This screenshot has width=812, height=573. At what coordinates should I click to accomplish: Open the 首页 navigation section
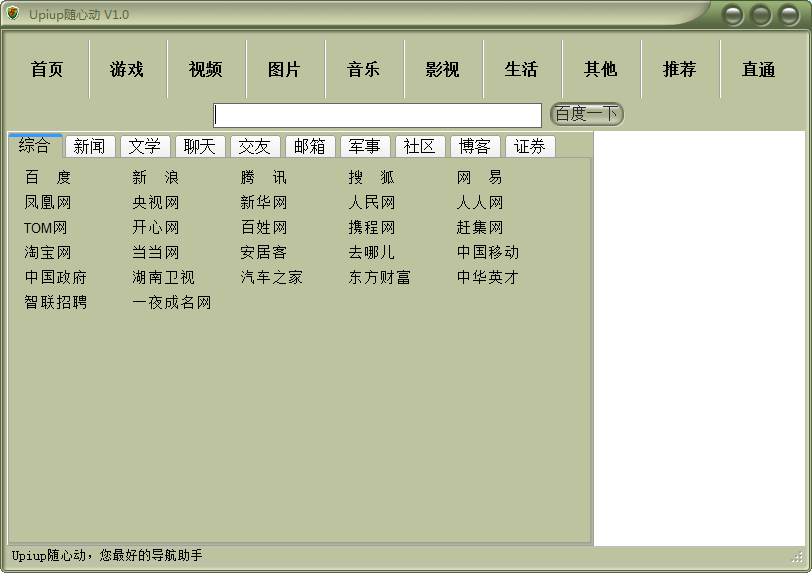(47, 69)
